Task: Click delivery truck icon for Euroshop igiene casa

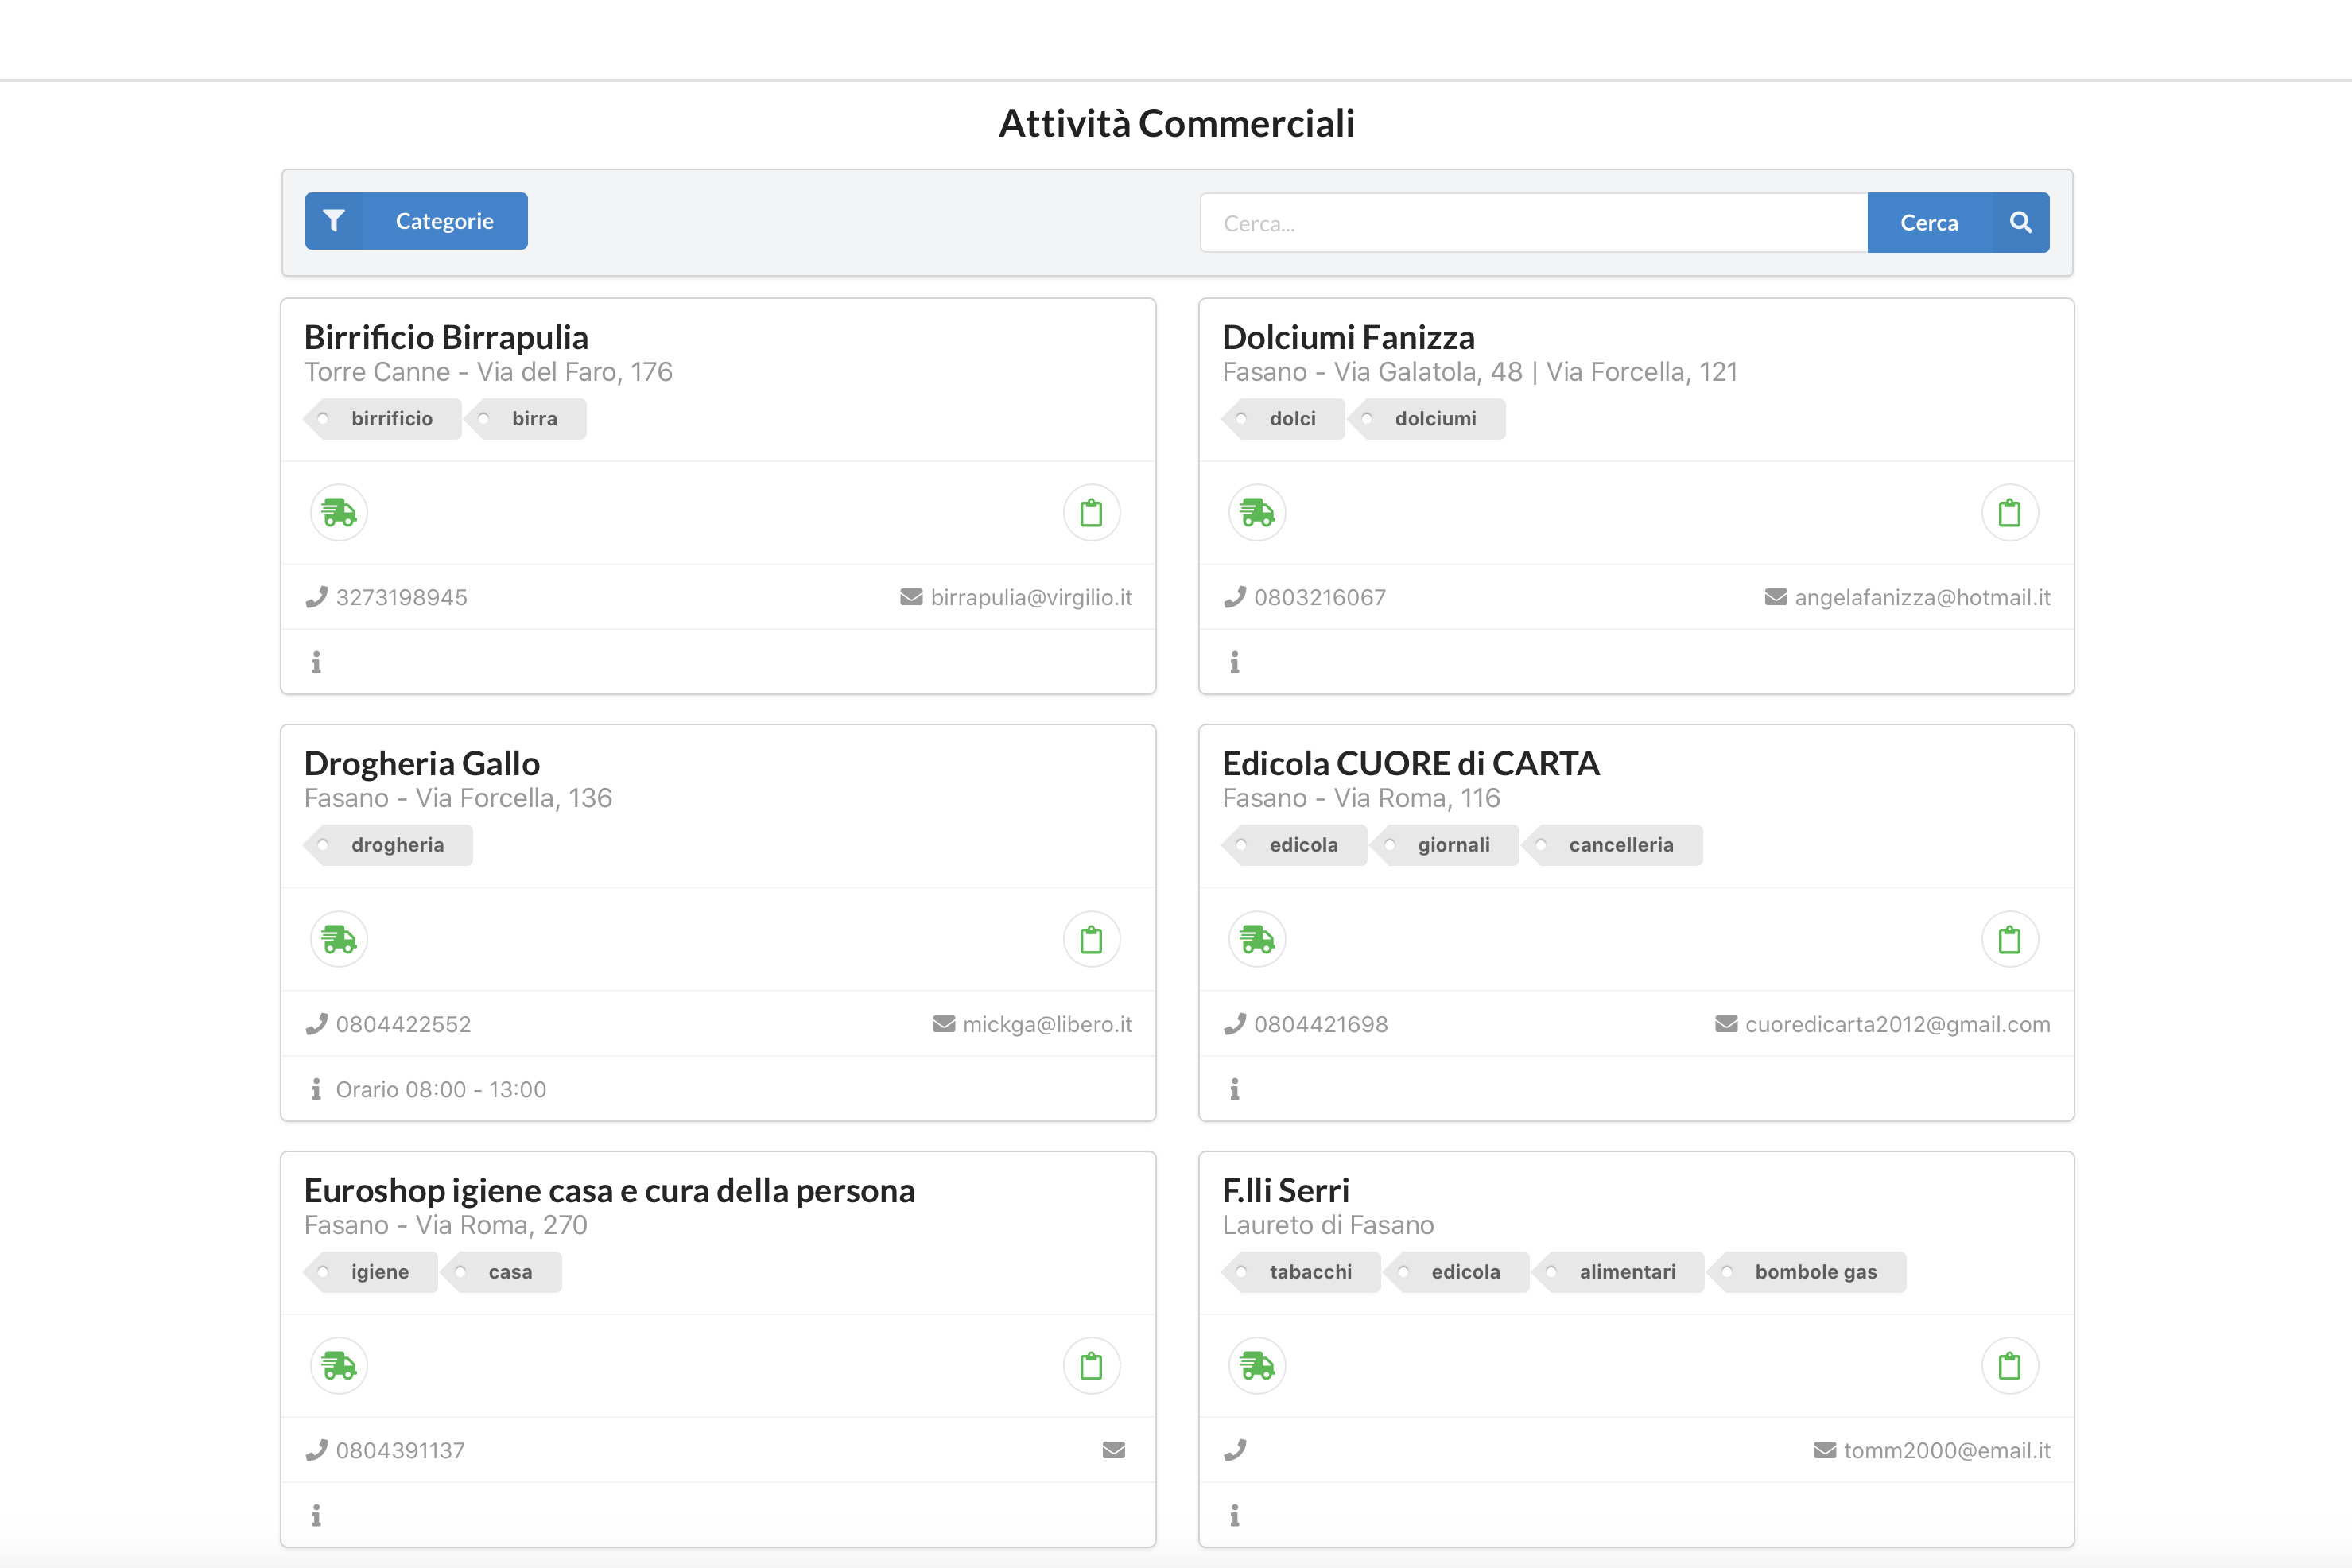Action: 339,1366
